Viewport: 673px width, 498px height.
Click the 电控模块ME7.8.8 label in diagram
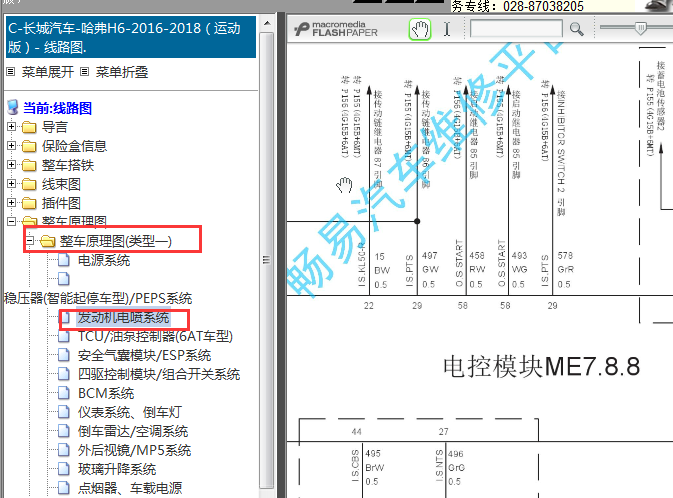point(542,367)
